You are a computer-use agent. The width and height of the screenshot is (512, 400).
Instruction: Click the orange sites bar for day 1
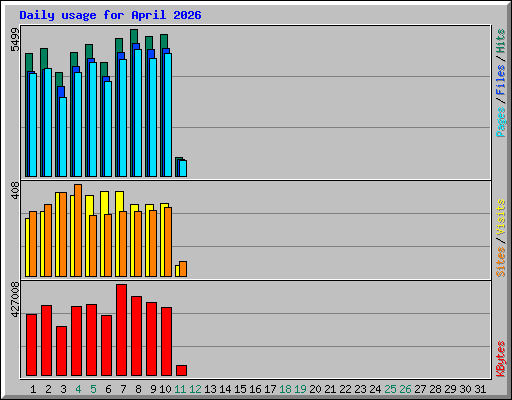point(33,244)
